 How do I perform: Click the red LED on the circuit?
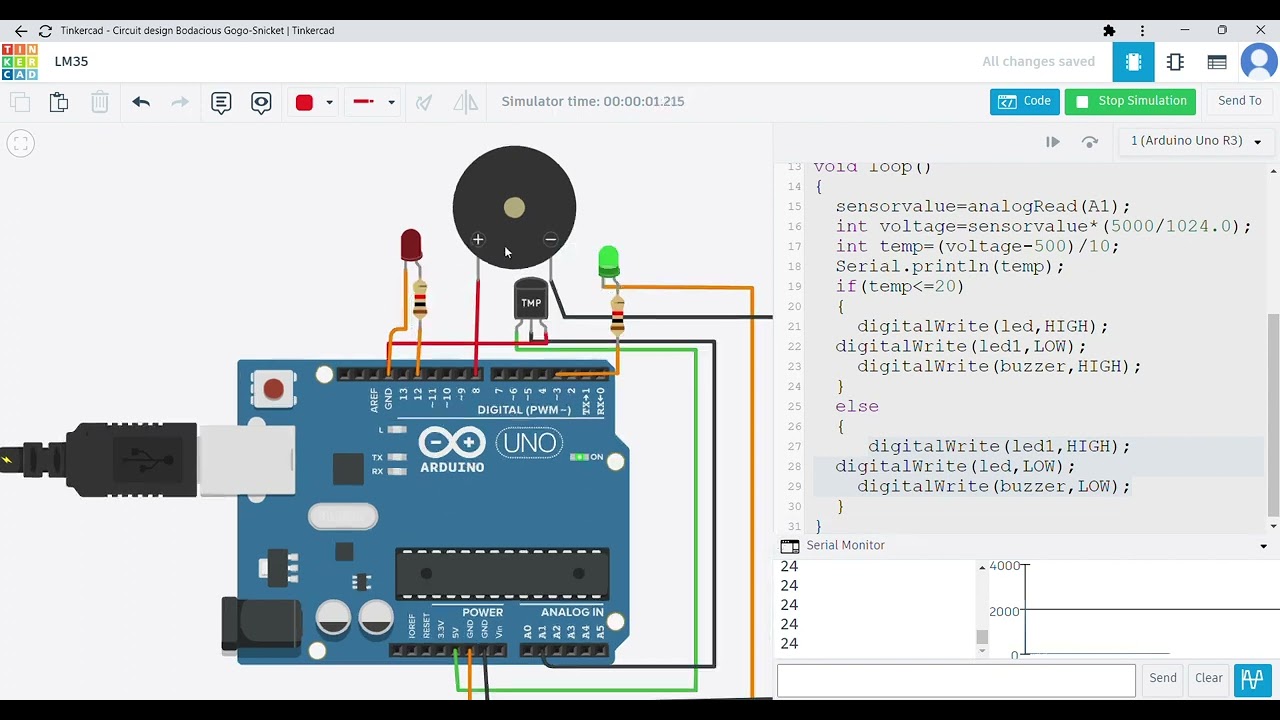[411, 246]
